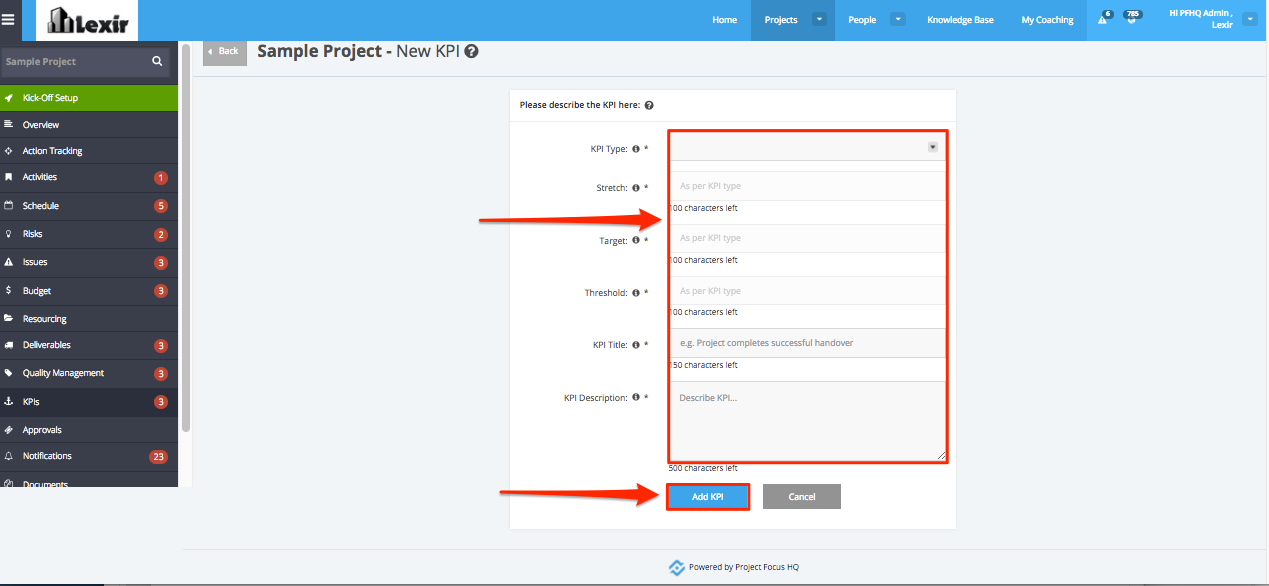Open the notifications icon with badge 785
This screenshot has height=586, width=1269.
(1130, 19)
